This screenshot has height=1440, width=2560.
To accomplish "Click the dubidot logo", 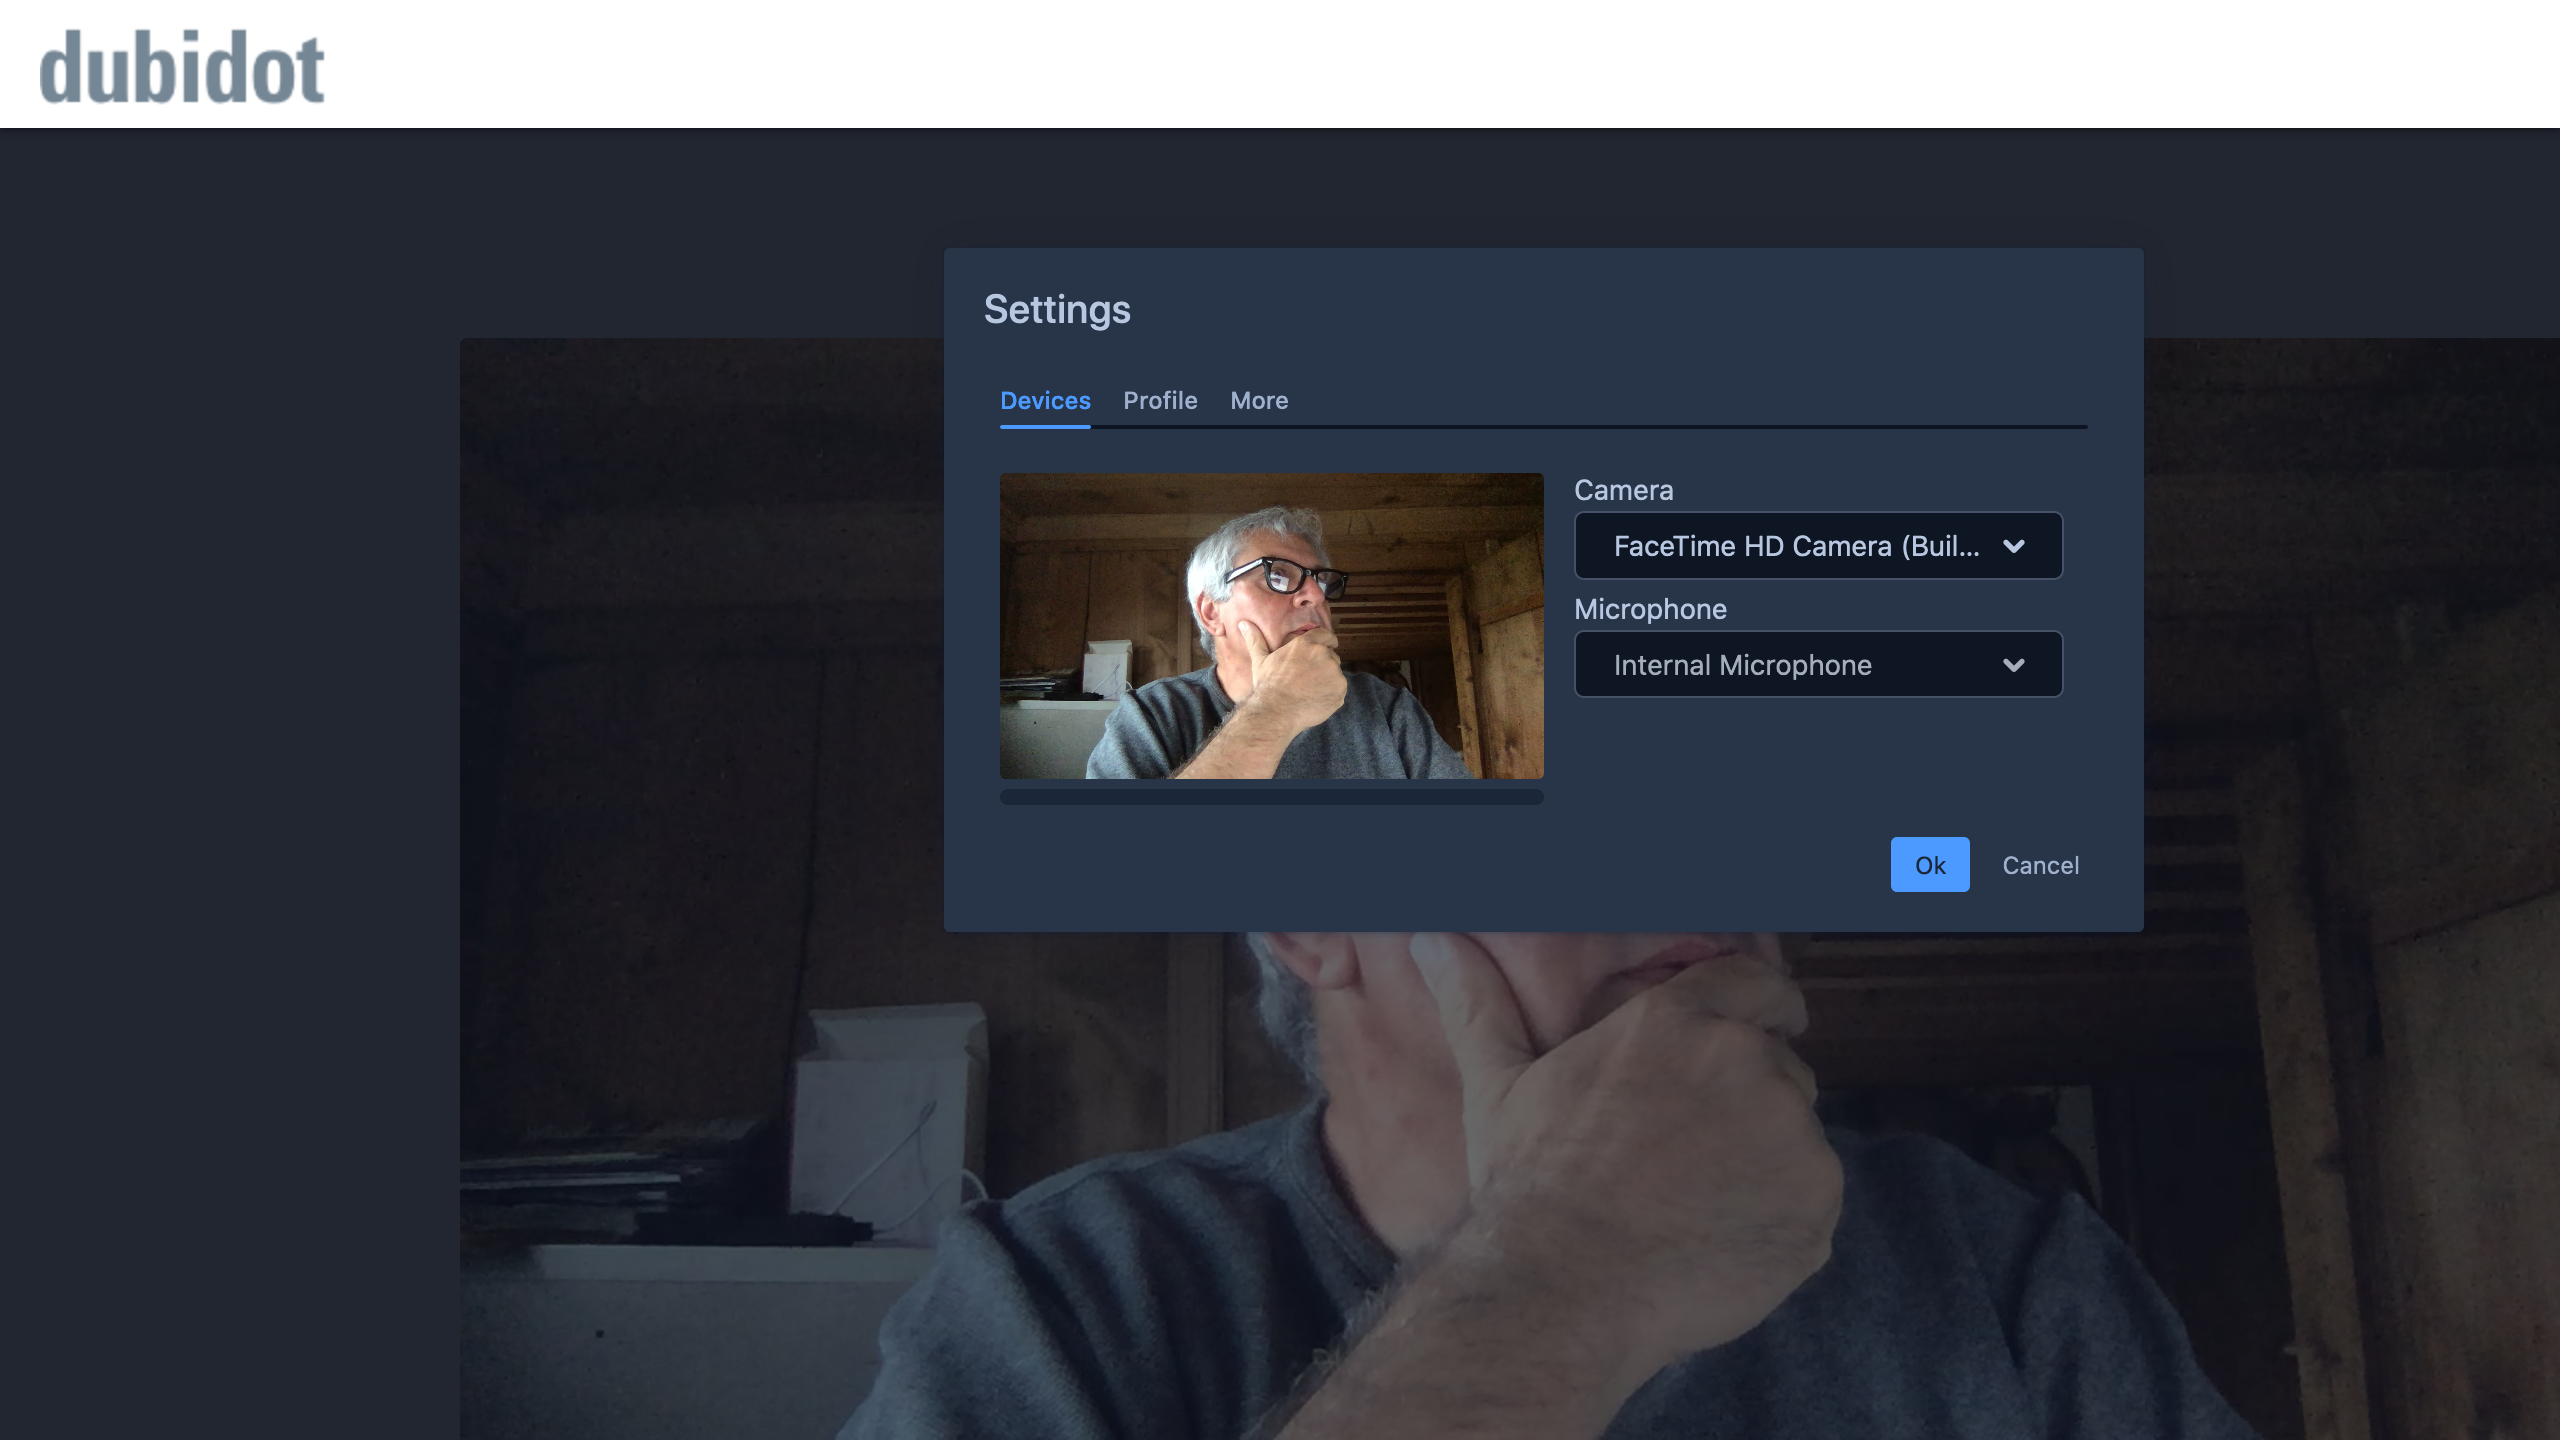I will tap(181, 67).
